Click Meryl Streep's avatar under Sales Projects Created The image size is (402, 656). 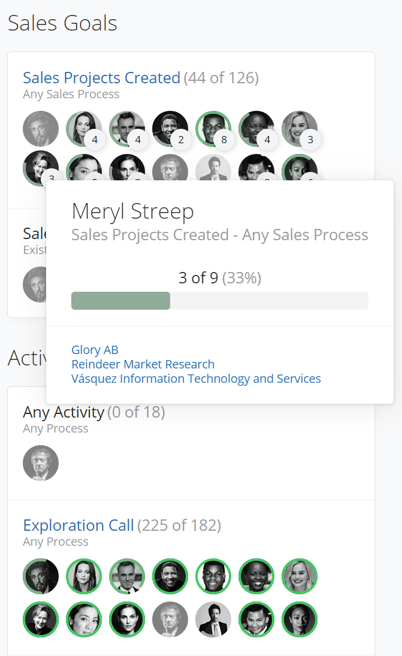(x=41, y=168)
